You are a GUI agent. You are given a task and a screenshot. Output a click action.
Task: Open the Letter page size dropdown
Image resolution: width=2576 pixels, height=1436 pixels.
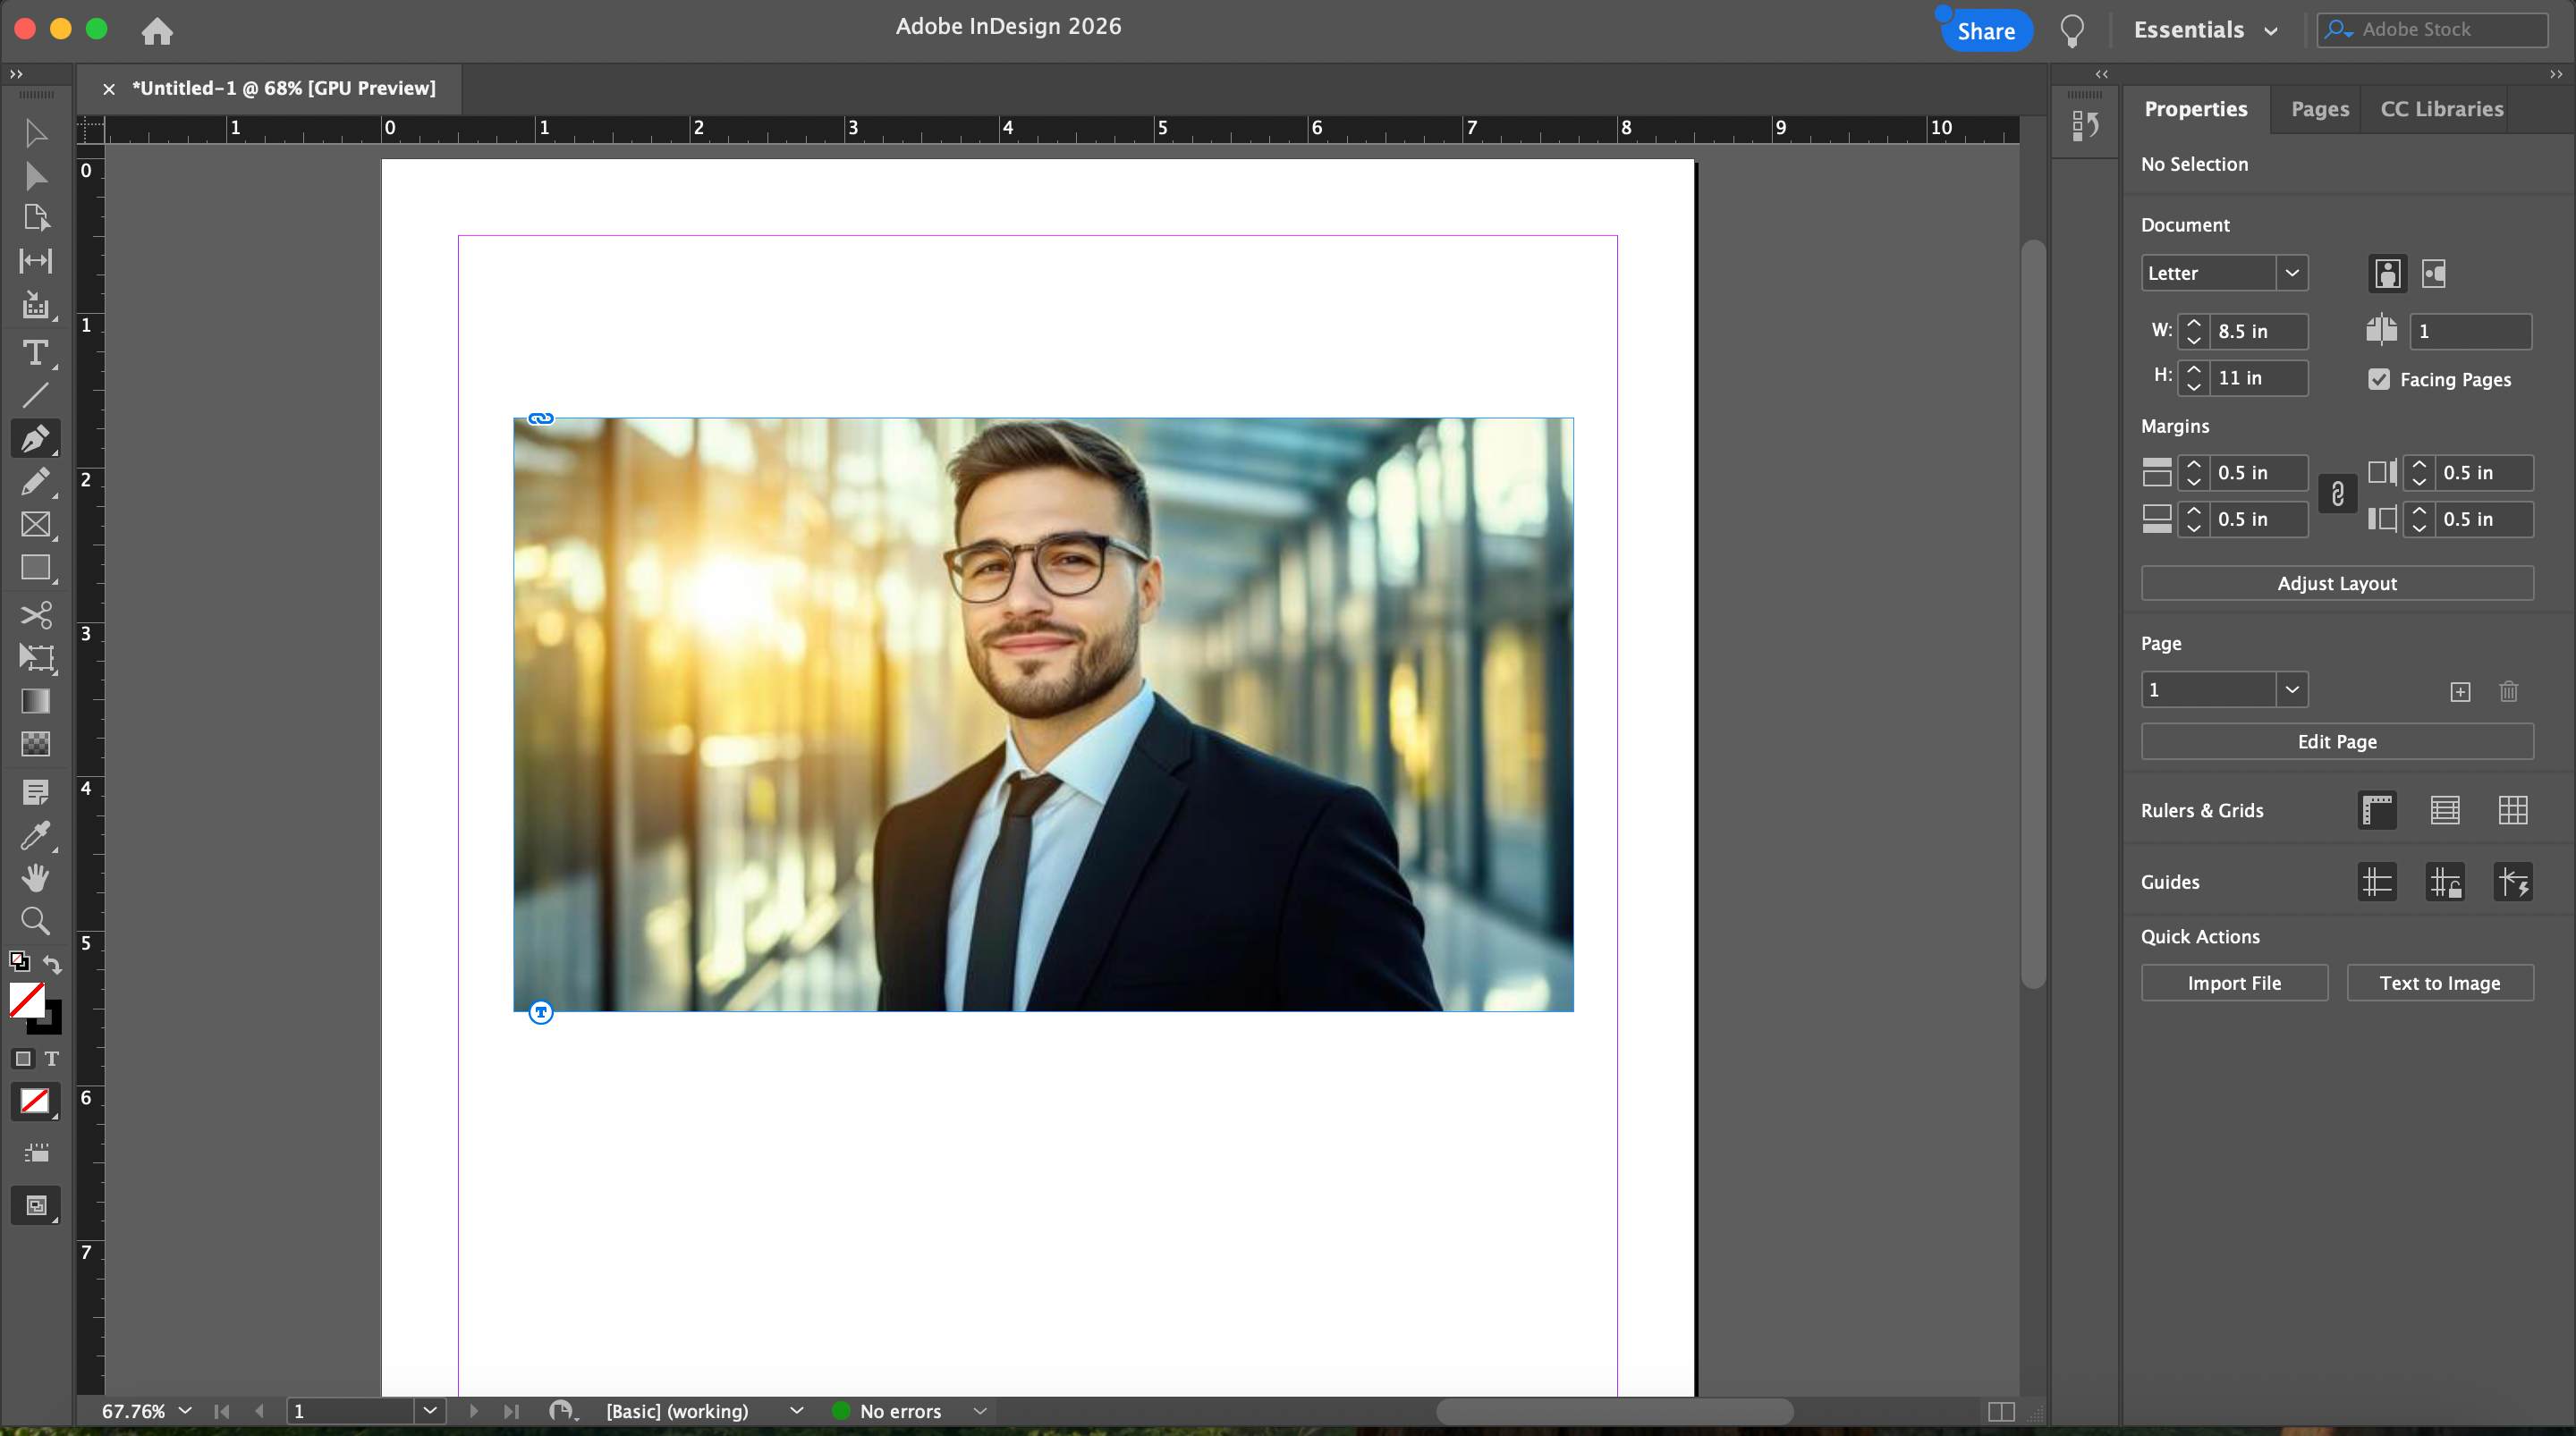[x=2291, y=273]
